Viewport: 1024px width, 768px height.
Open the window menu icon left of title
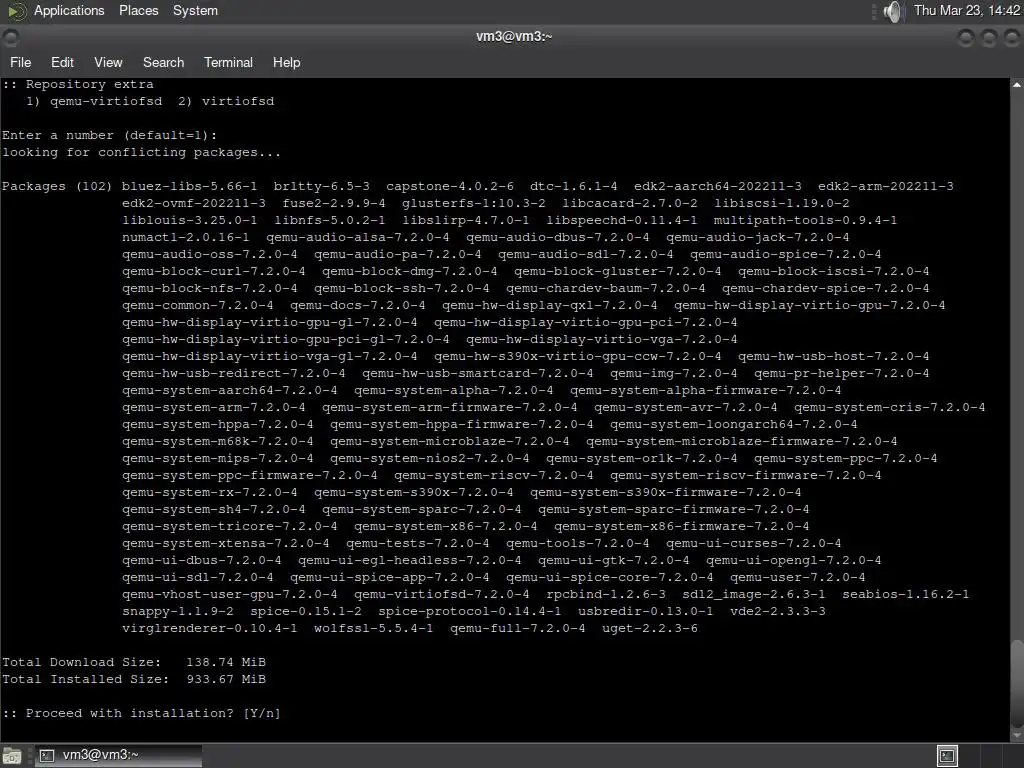10,37
